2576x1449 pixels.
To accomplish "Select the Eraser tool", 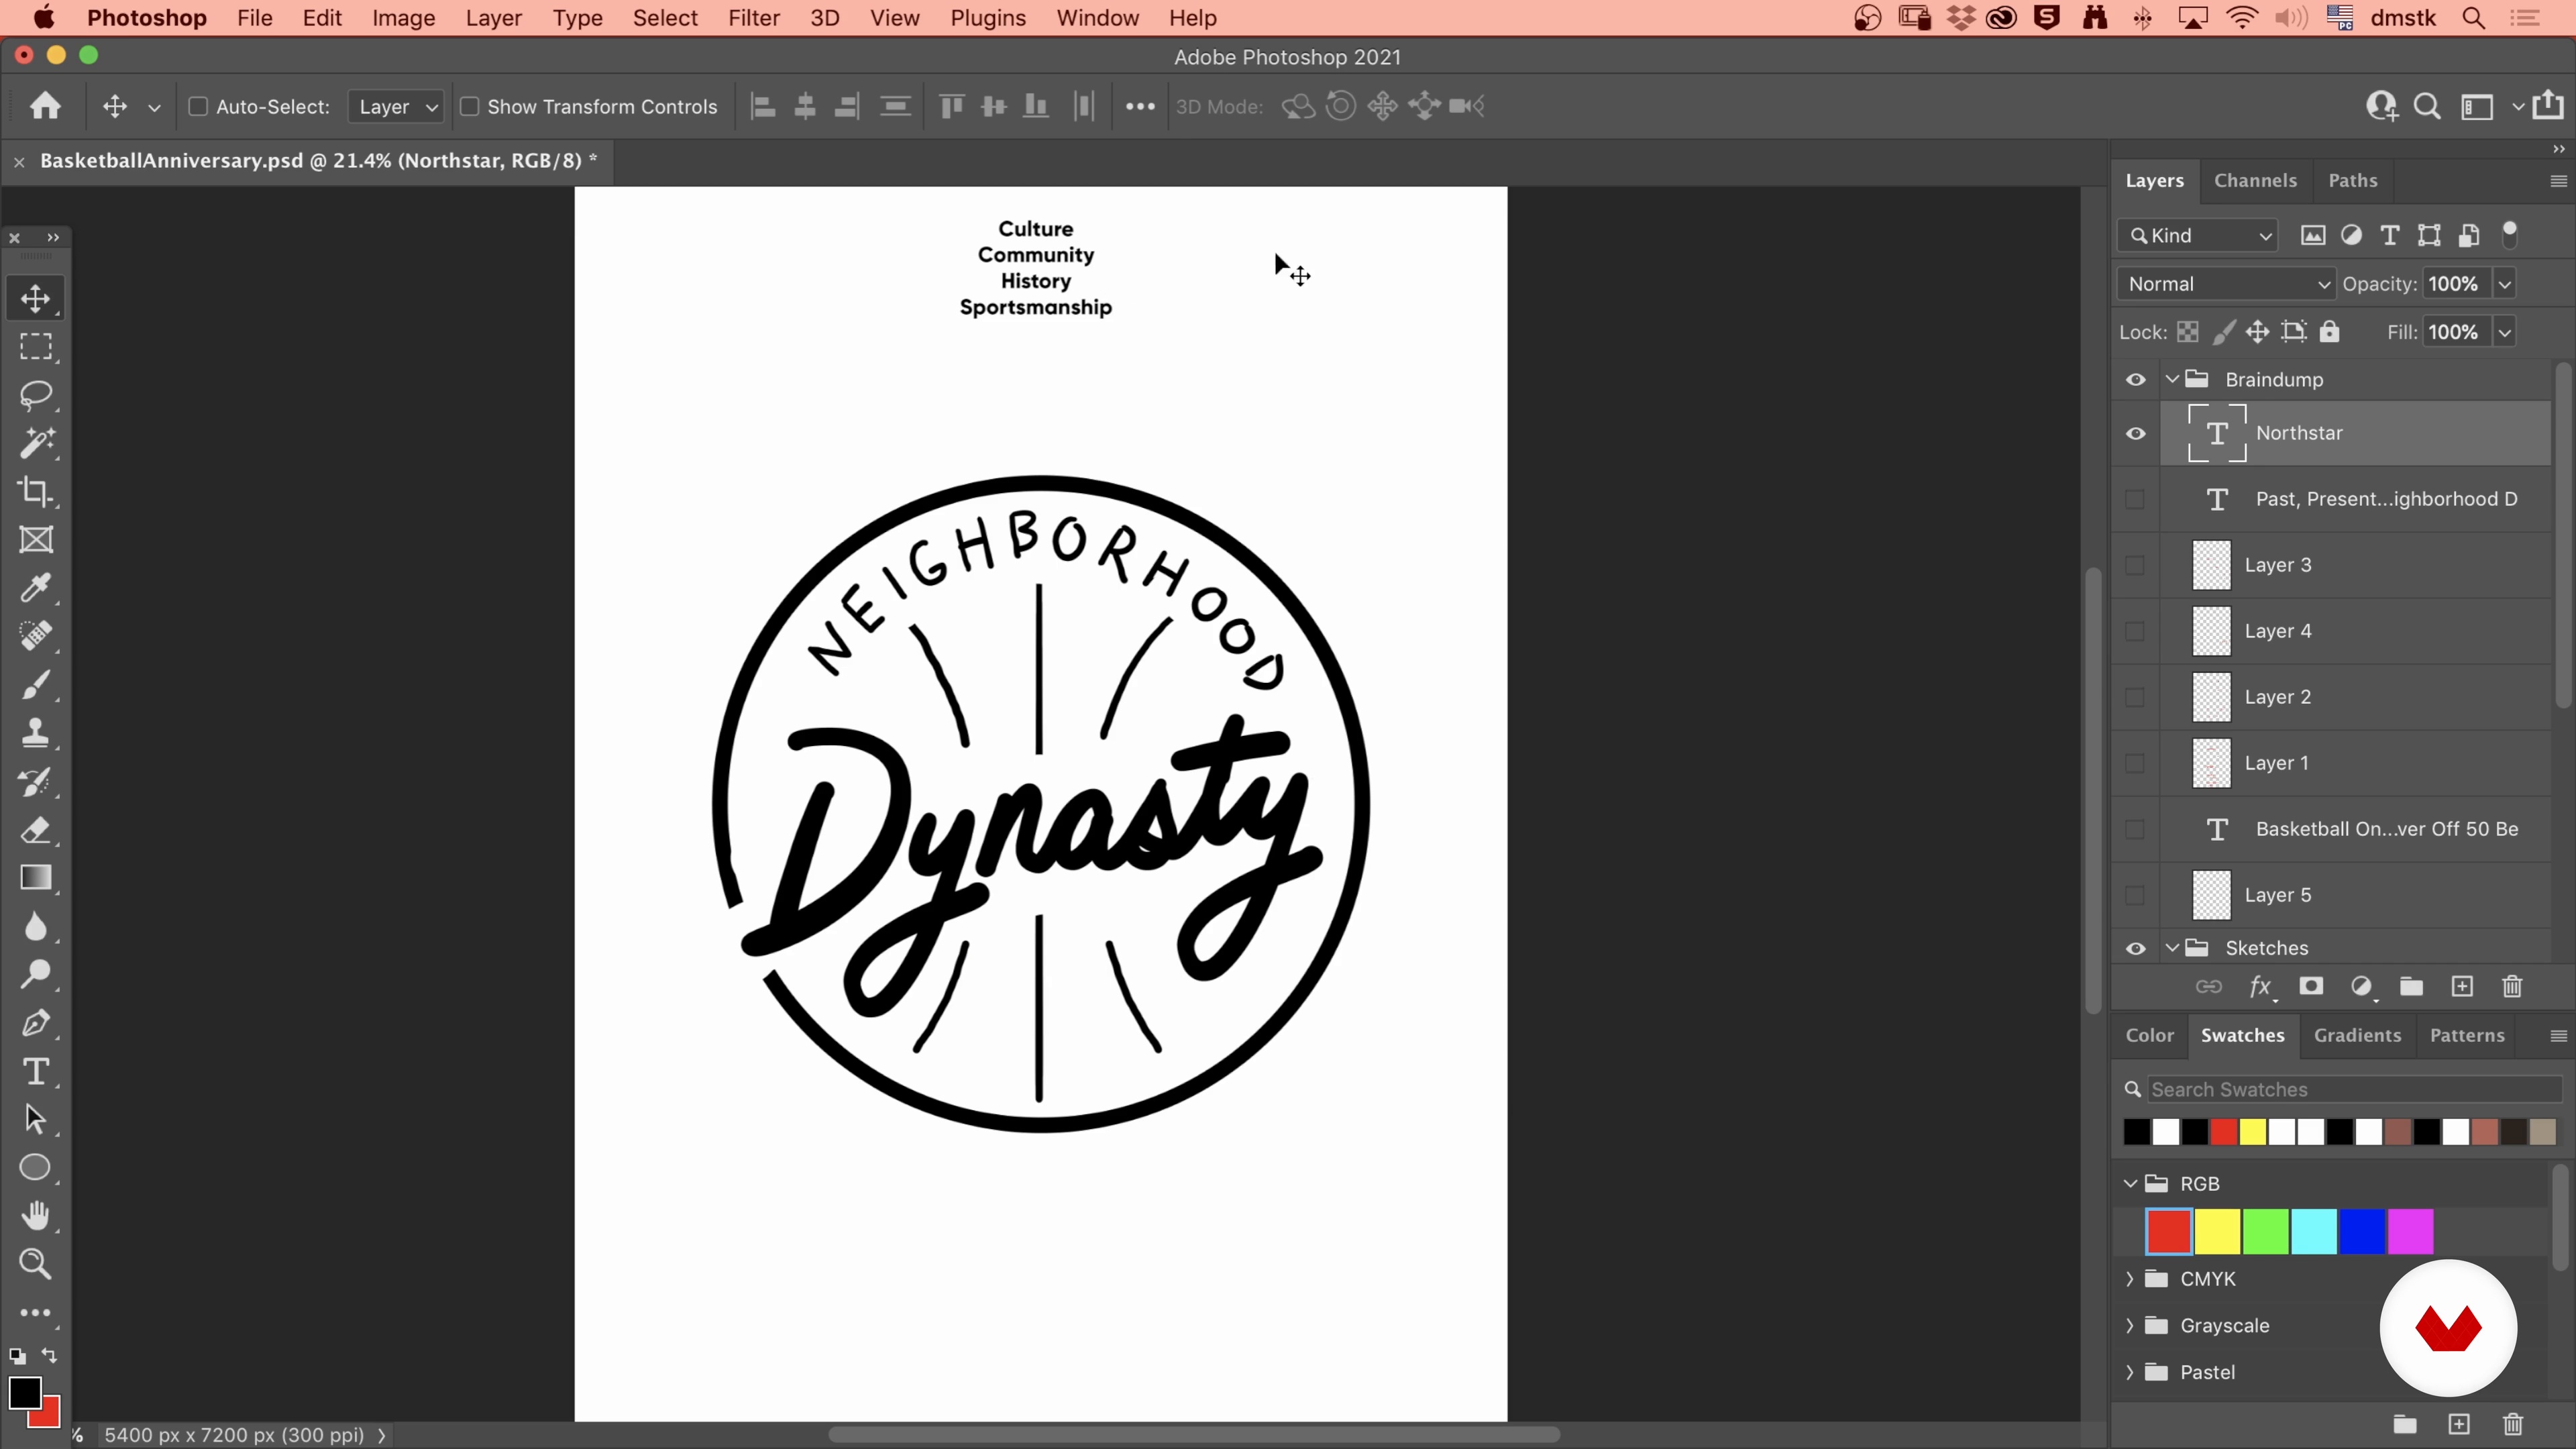I will point(36,830).
